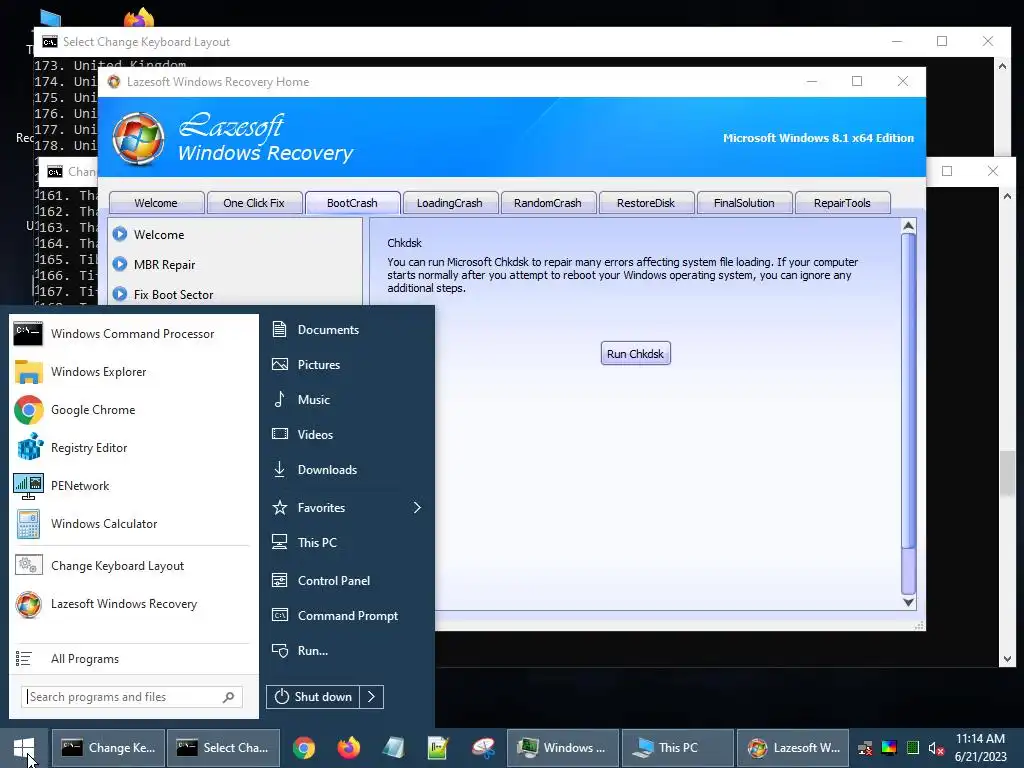Open Registry Editor from Start menu
Image resolution: width=1024 pixels, height=768 pixels.
(131, 447)
